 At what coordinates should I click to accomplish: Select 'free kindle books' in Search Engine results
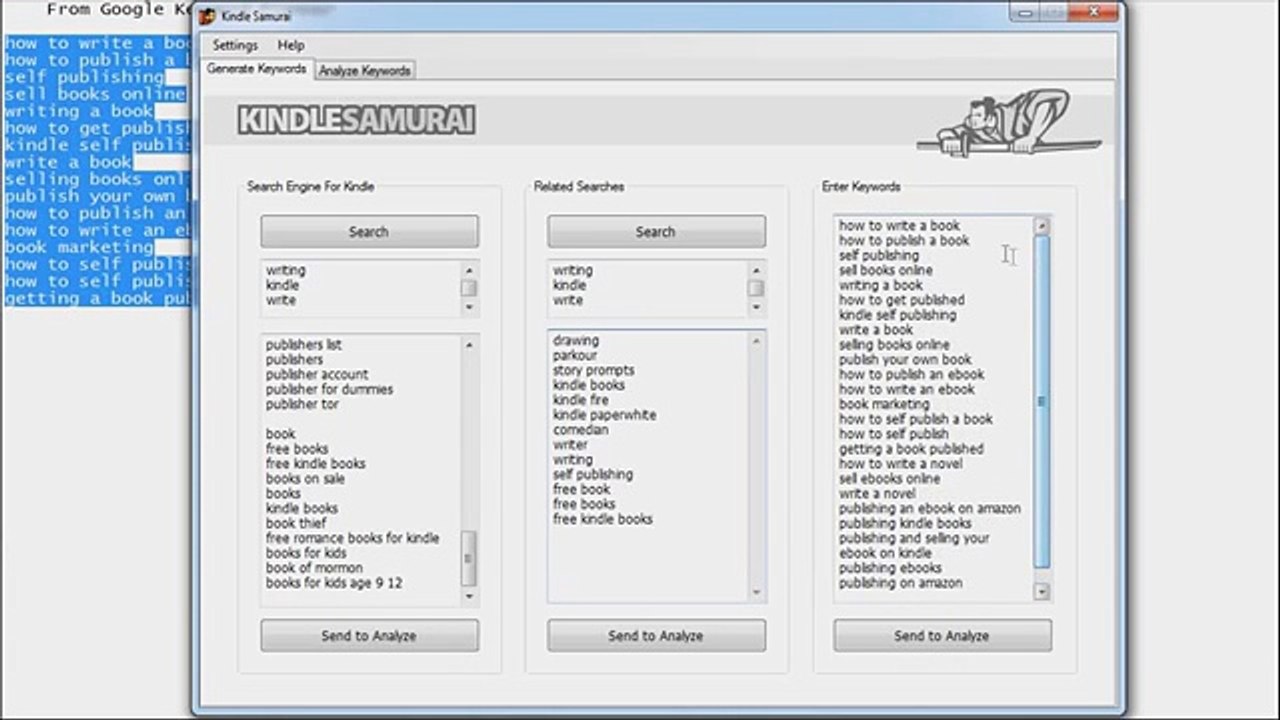[x=315, y=464]
